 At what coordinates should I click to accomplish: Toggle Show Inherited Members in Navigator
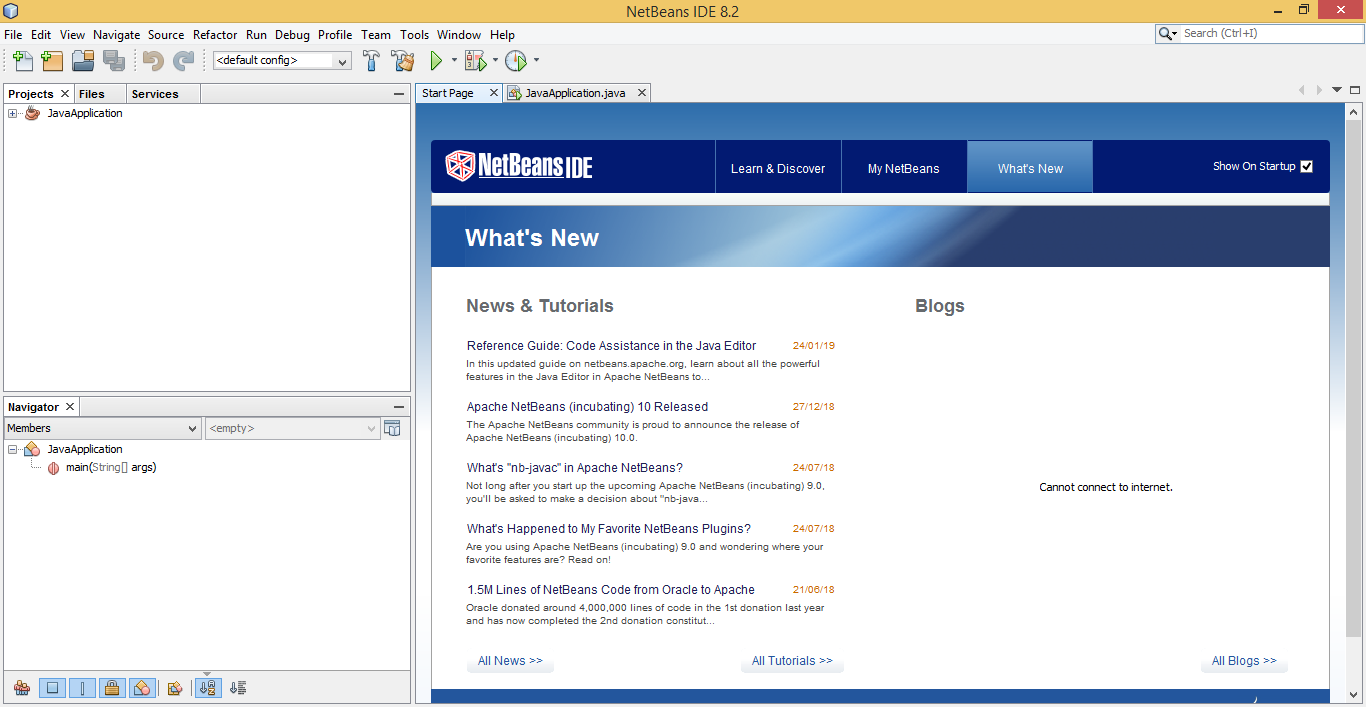tap(21, 688)
